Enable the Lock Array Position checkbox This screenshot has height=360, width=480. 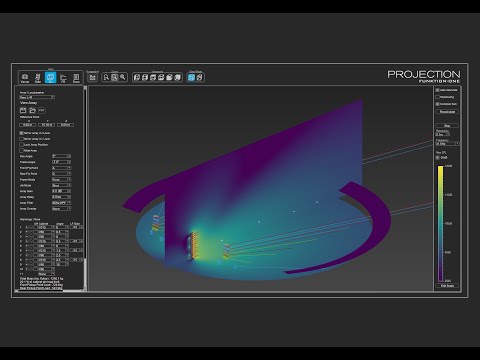coord(22,145)
